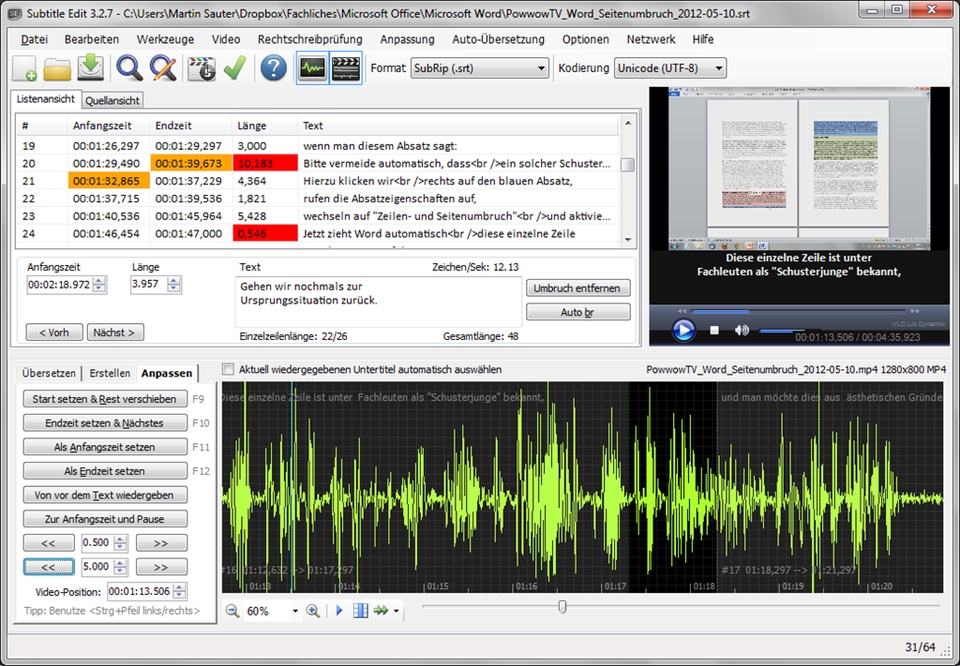
Task: Go to next subtitle with Nächst button
Action: pyautogui.click(x=114, y=332)
